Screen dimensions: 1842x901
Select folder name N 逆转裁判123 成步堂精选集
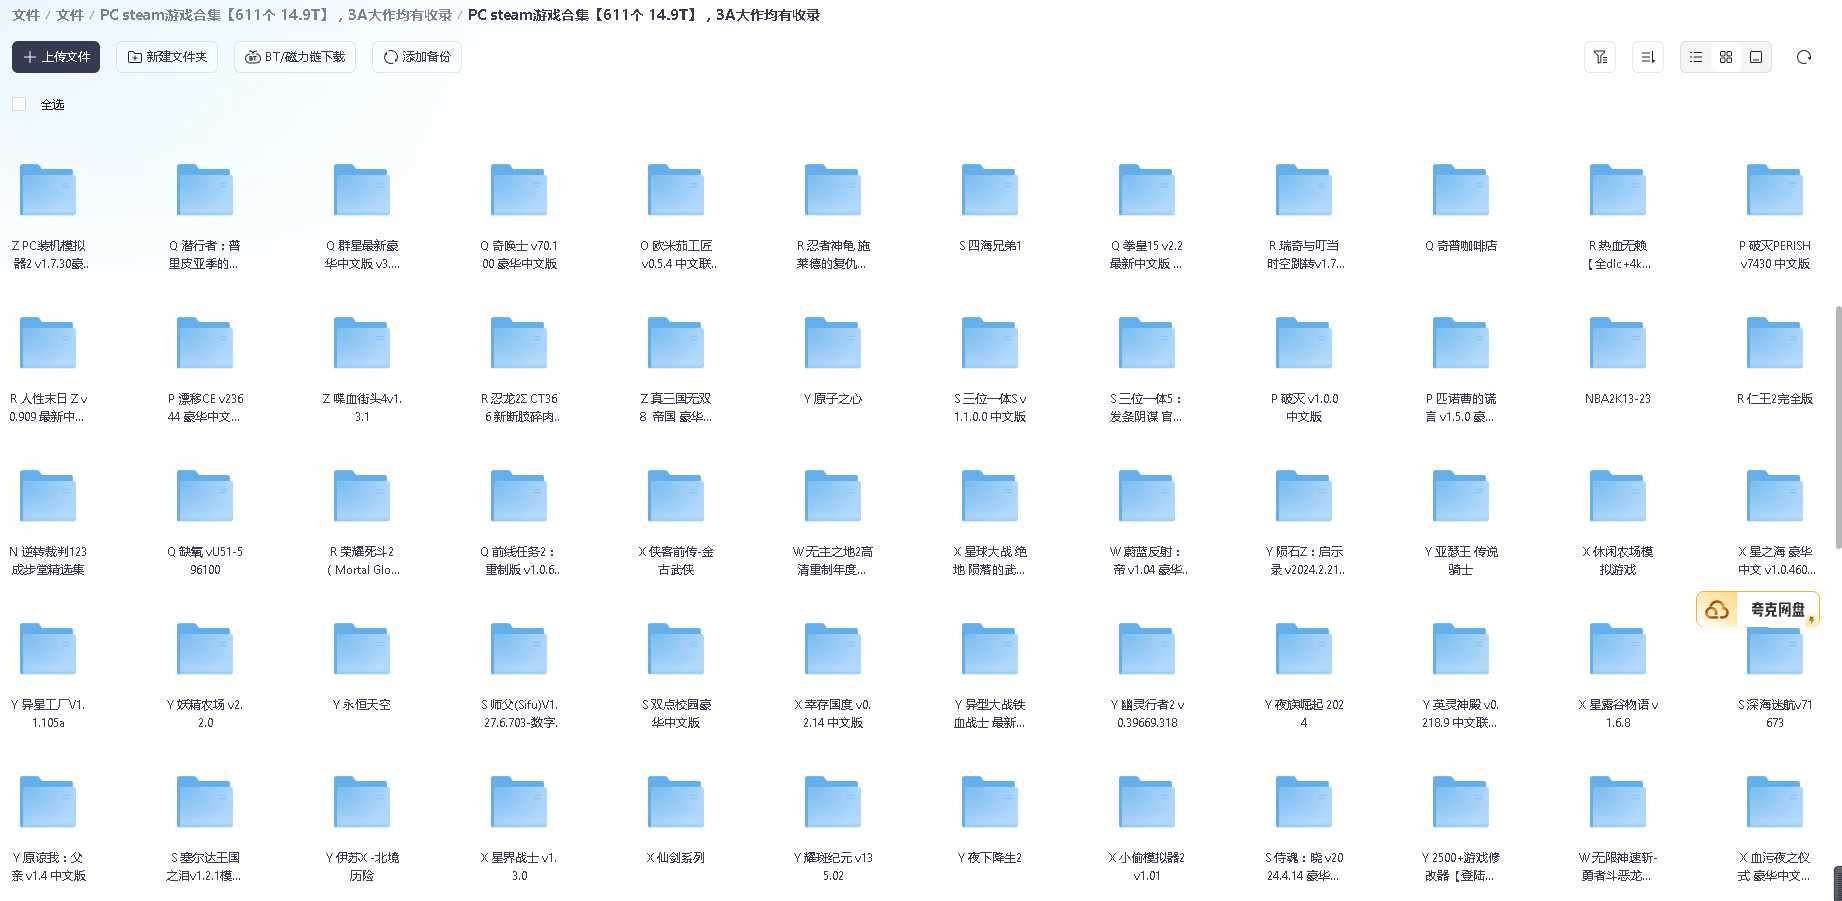point(48,560)
